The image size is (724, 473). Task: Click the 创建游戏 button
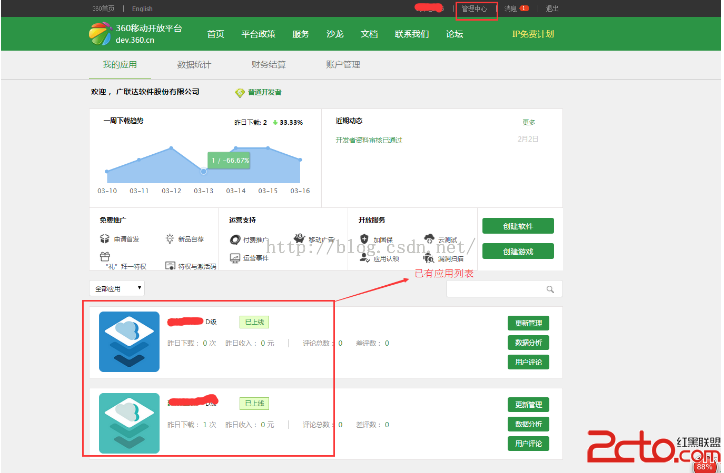(x=518, y=251)
